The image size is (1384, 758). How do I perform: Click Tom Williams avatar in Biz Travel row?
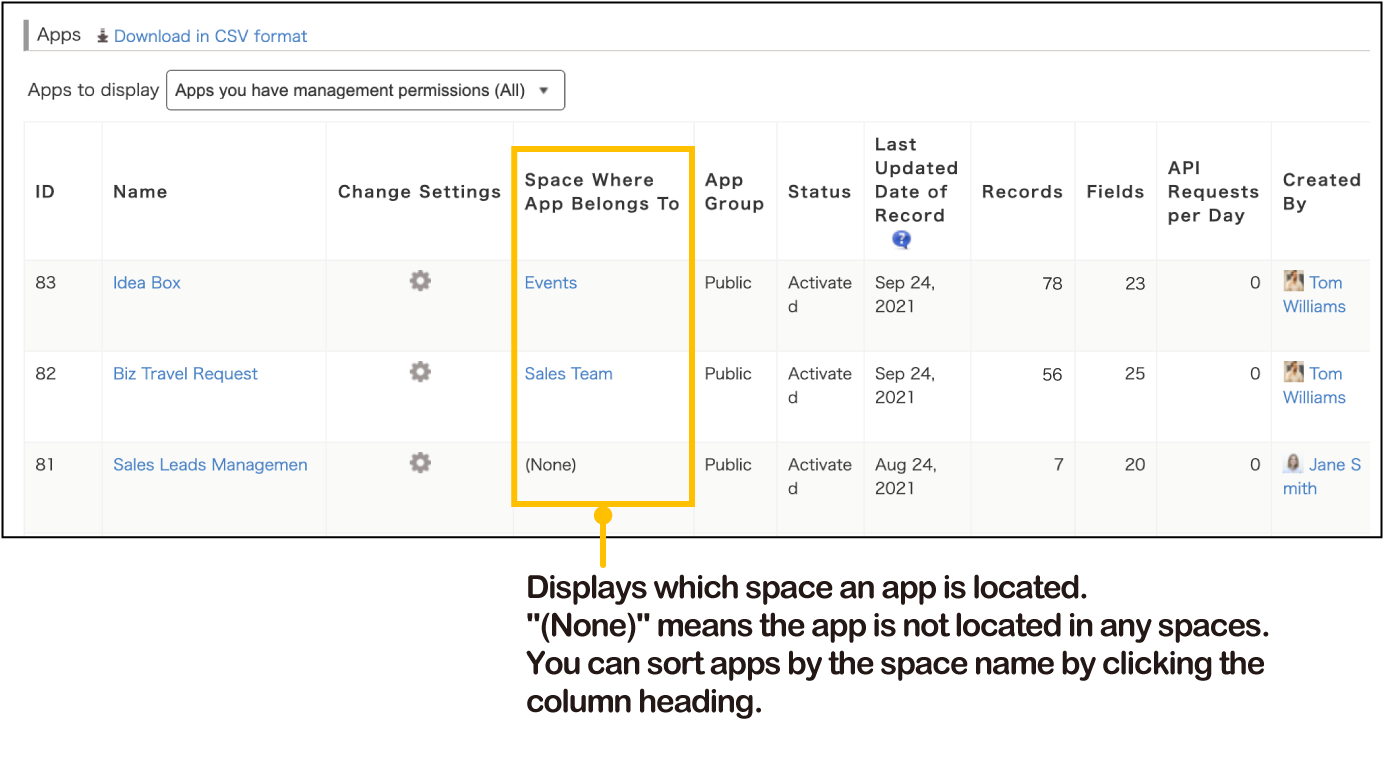pos(1293,373)
